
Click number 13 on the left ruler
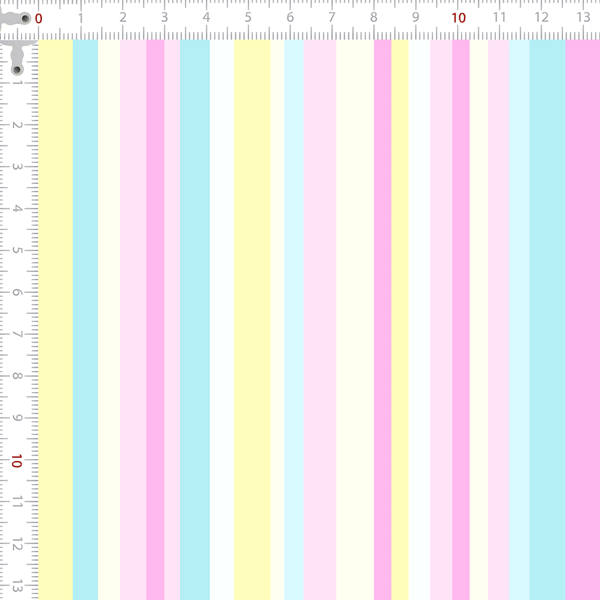(x=18, y=586)
